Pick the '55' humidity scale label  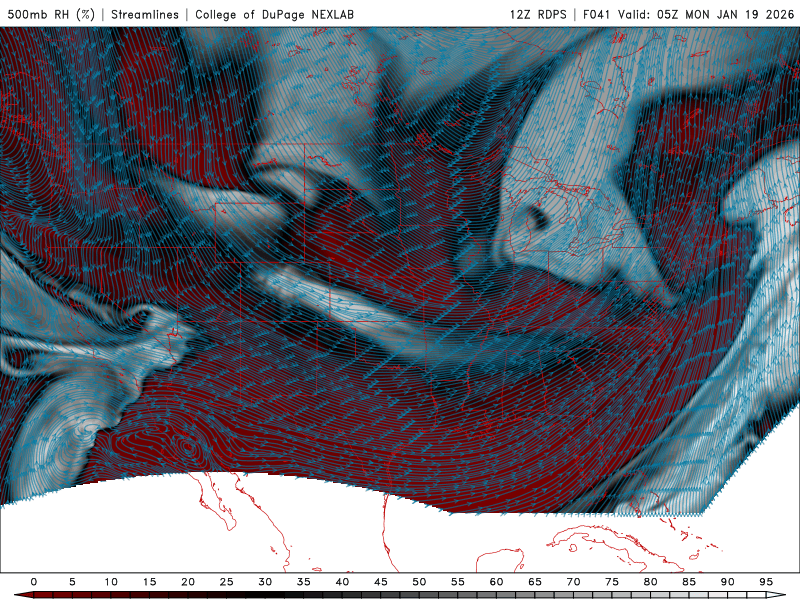point(458,582)
